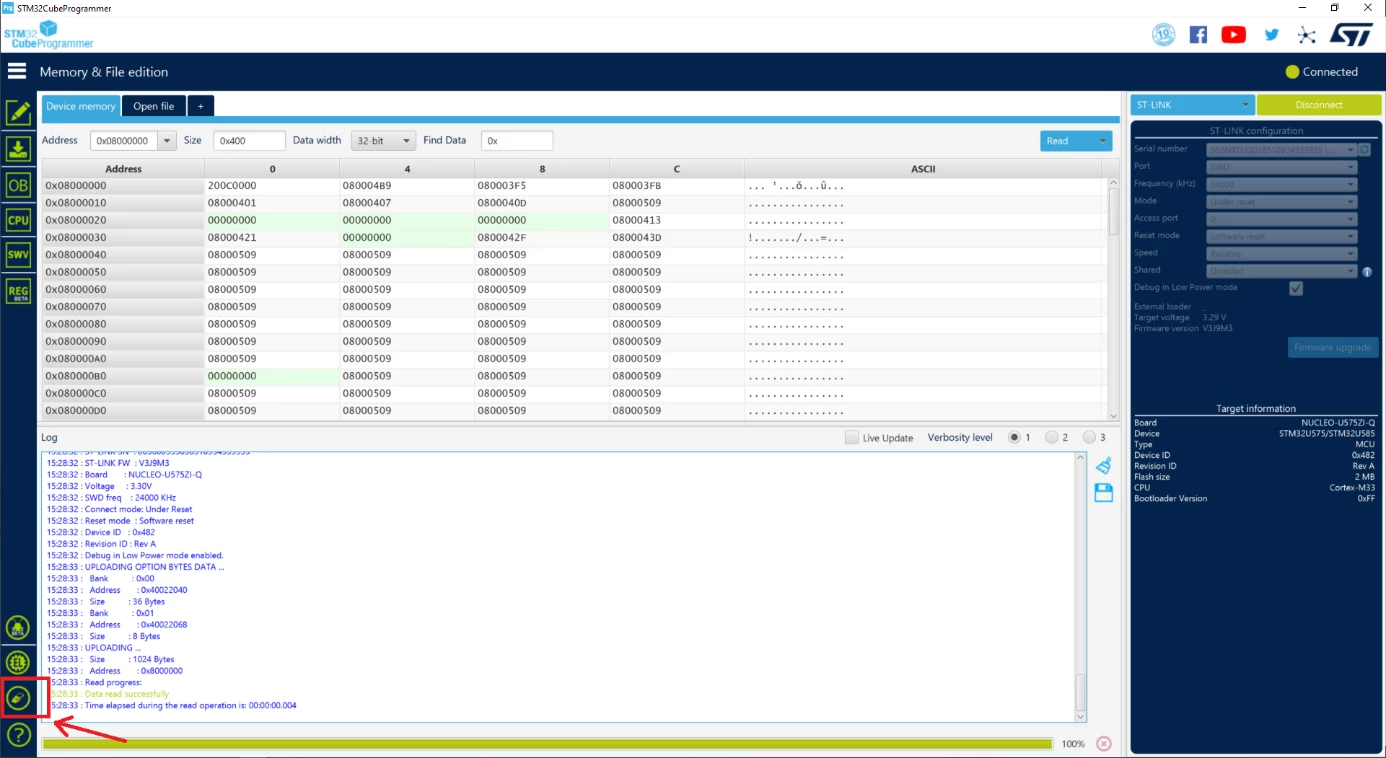This screenshot has height=758, width=1386.
Task: Click the green progress bar
Action: click(x=547, y=744)
